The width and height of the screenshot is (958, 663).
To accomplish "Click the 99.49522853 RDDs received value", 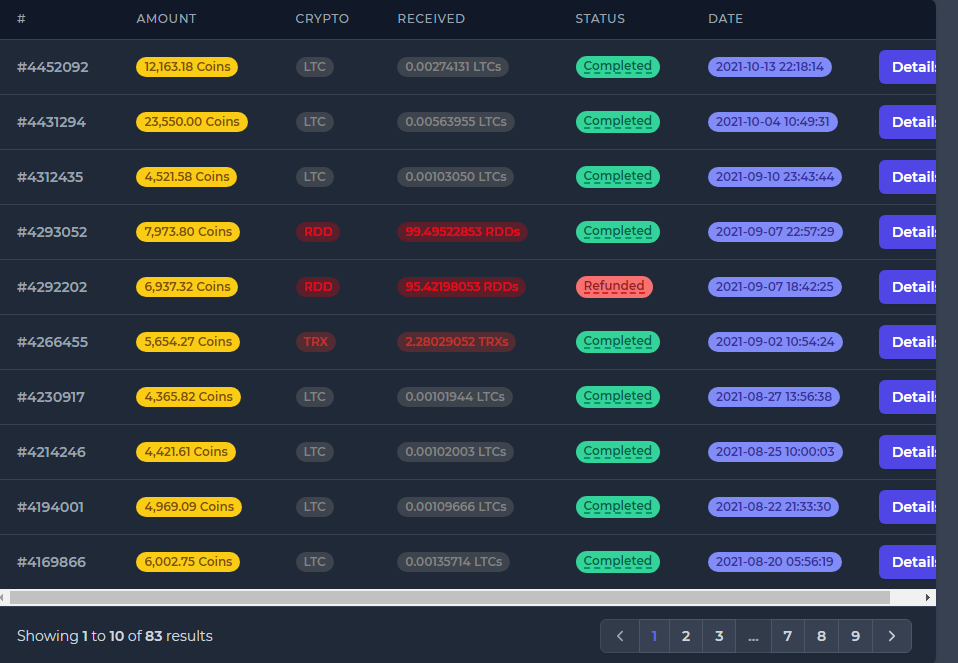I will tap(463, 232).
